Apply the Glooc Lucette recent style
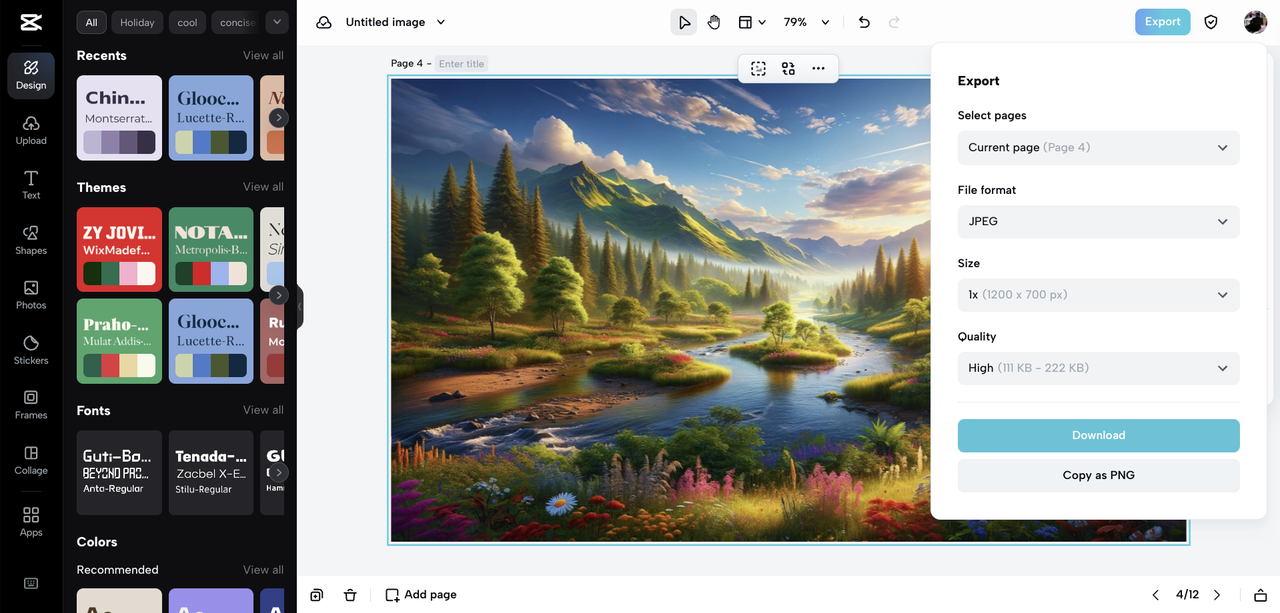Viewport: 1280px width, 613px height. tap(211, 118)
